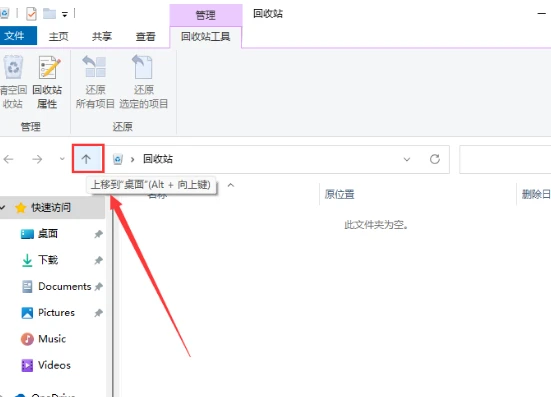
Task: Expand the breadcrumb chevron before 回收站
Action: [132, 160]
